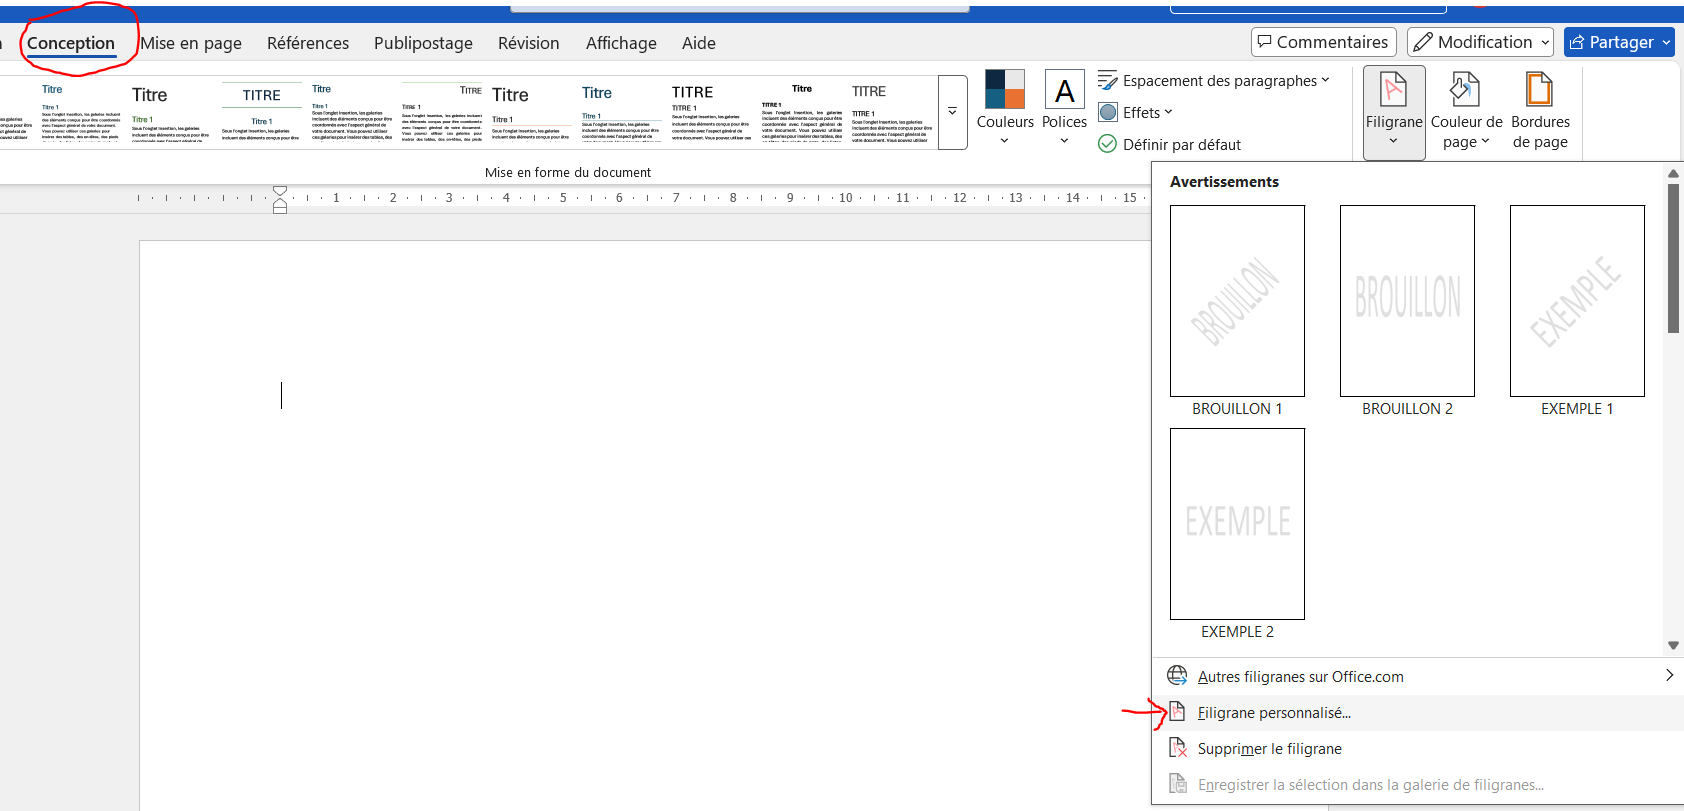Click the Bordures de page icon
The height and width of the screenshot is (811, 1684).
coord(1540,90)
